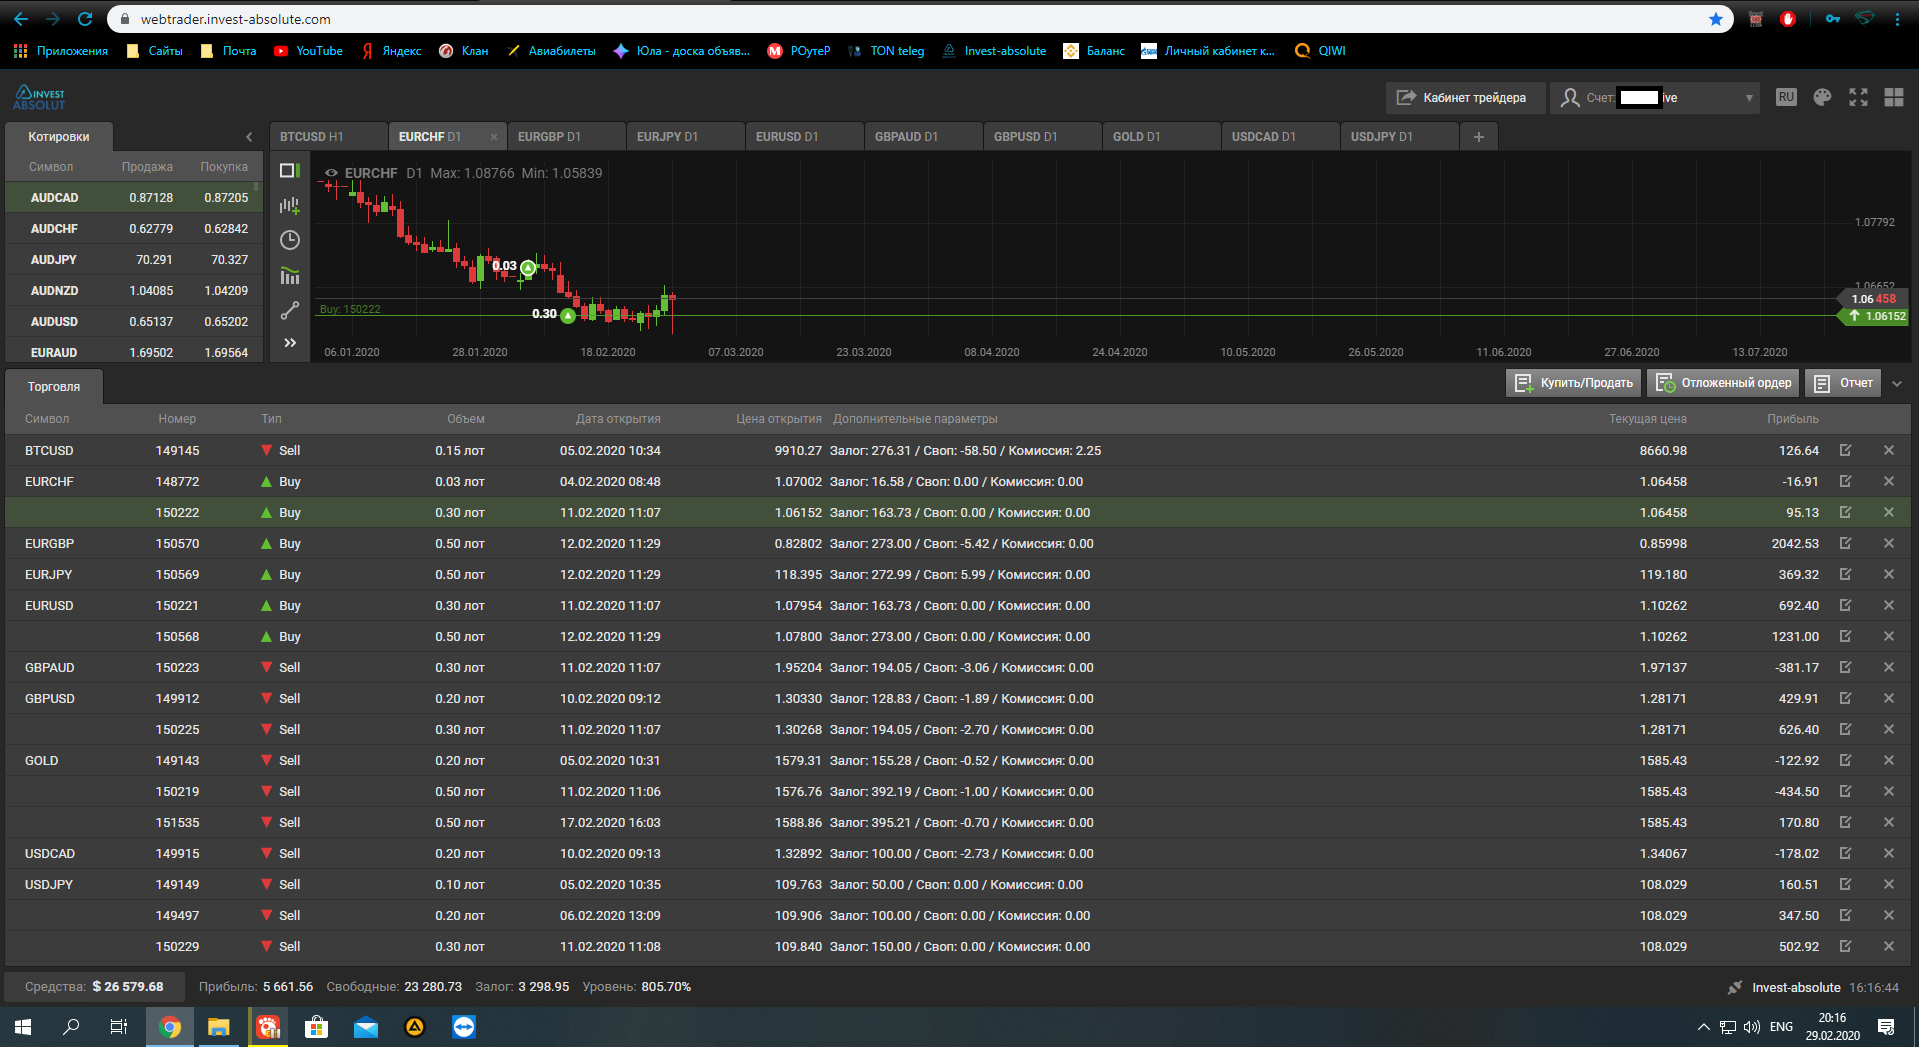The height and width of the screenshot is (1047, 1919).
Task: Select the 0.30 buy marker on chart
Action: click(x=568, y=315)
